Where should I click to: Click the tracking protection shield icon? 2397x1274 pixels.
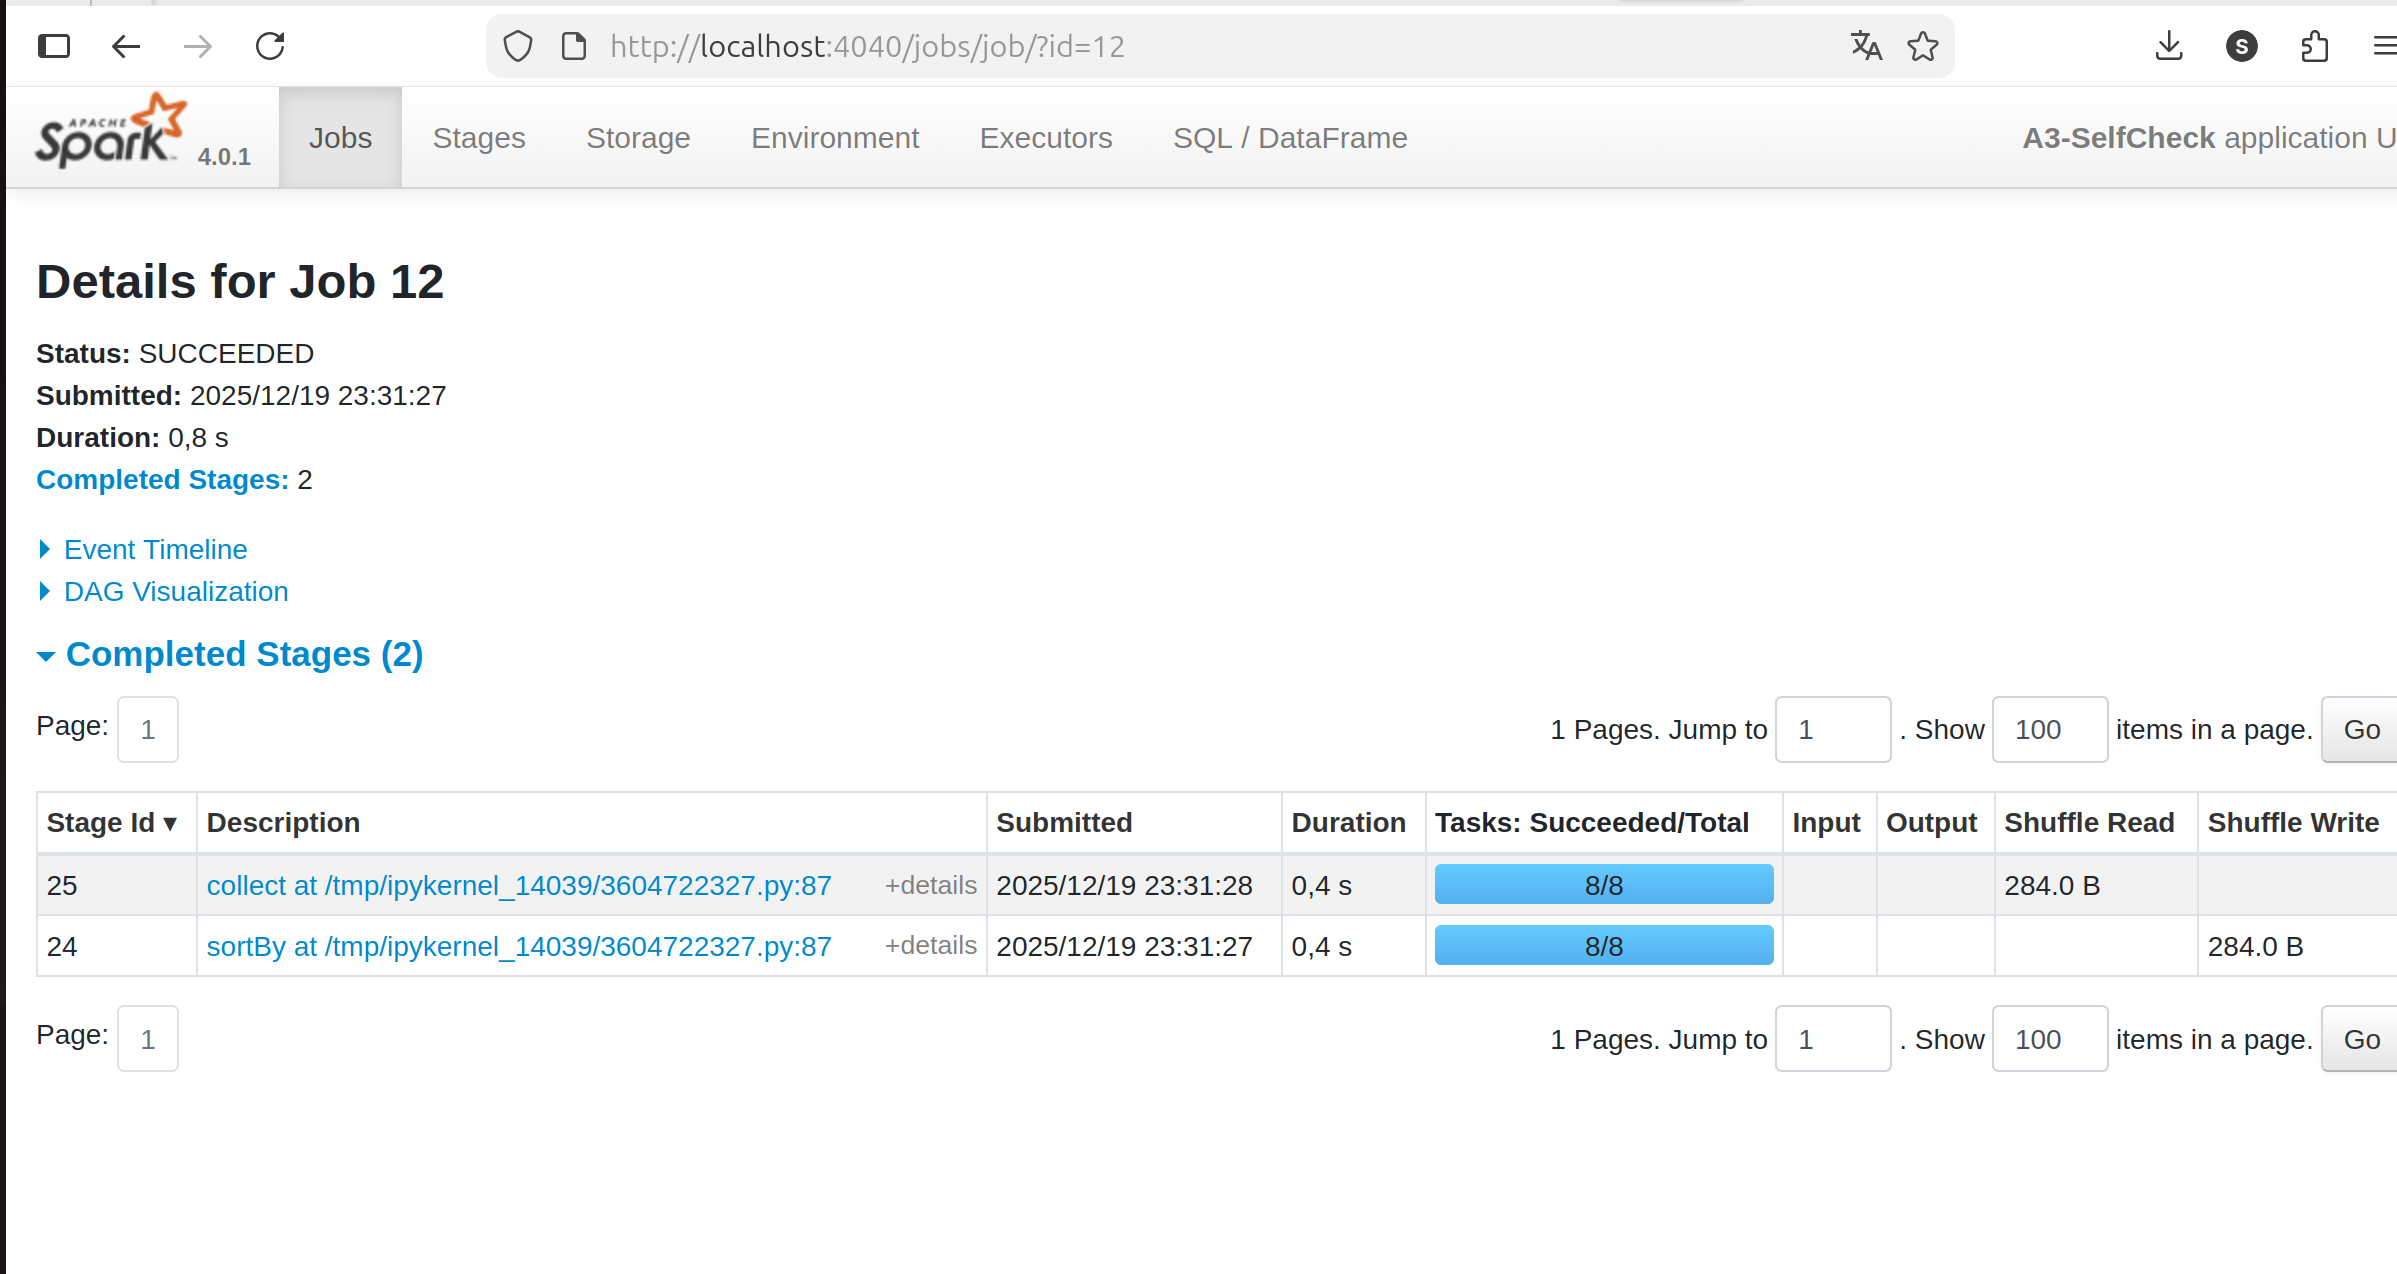coord(518,46)
